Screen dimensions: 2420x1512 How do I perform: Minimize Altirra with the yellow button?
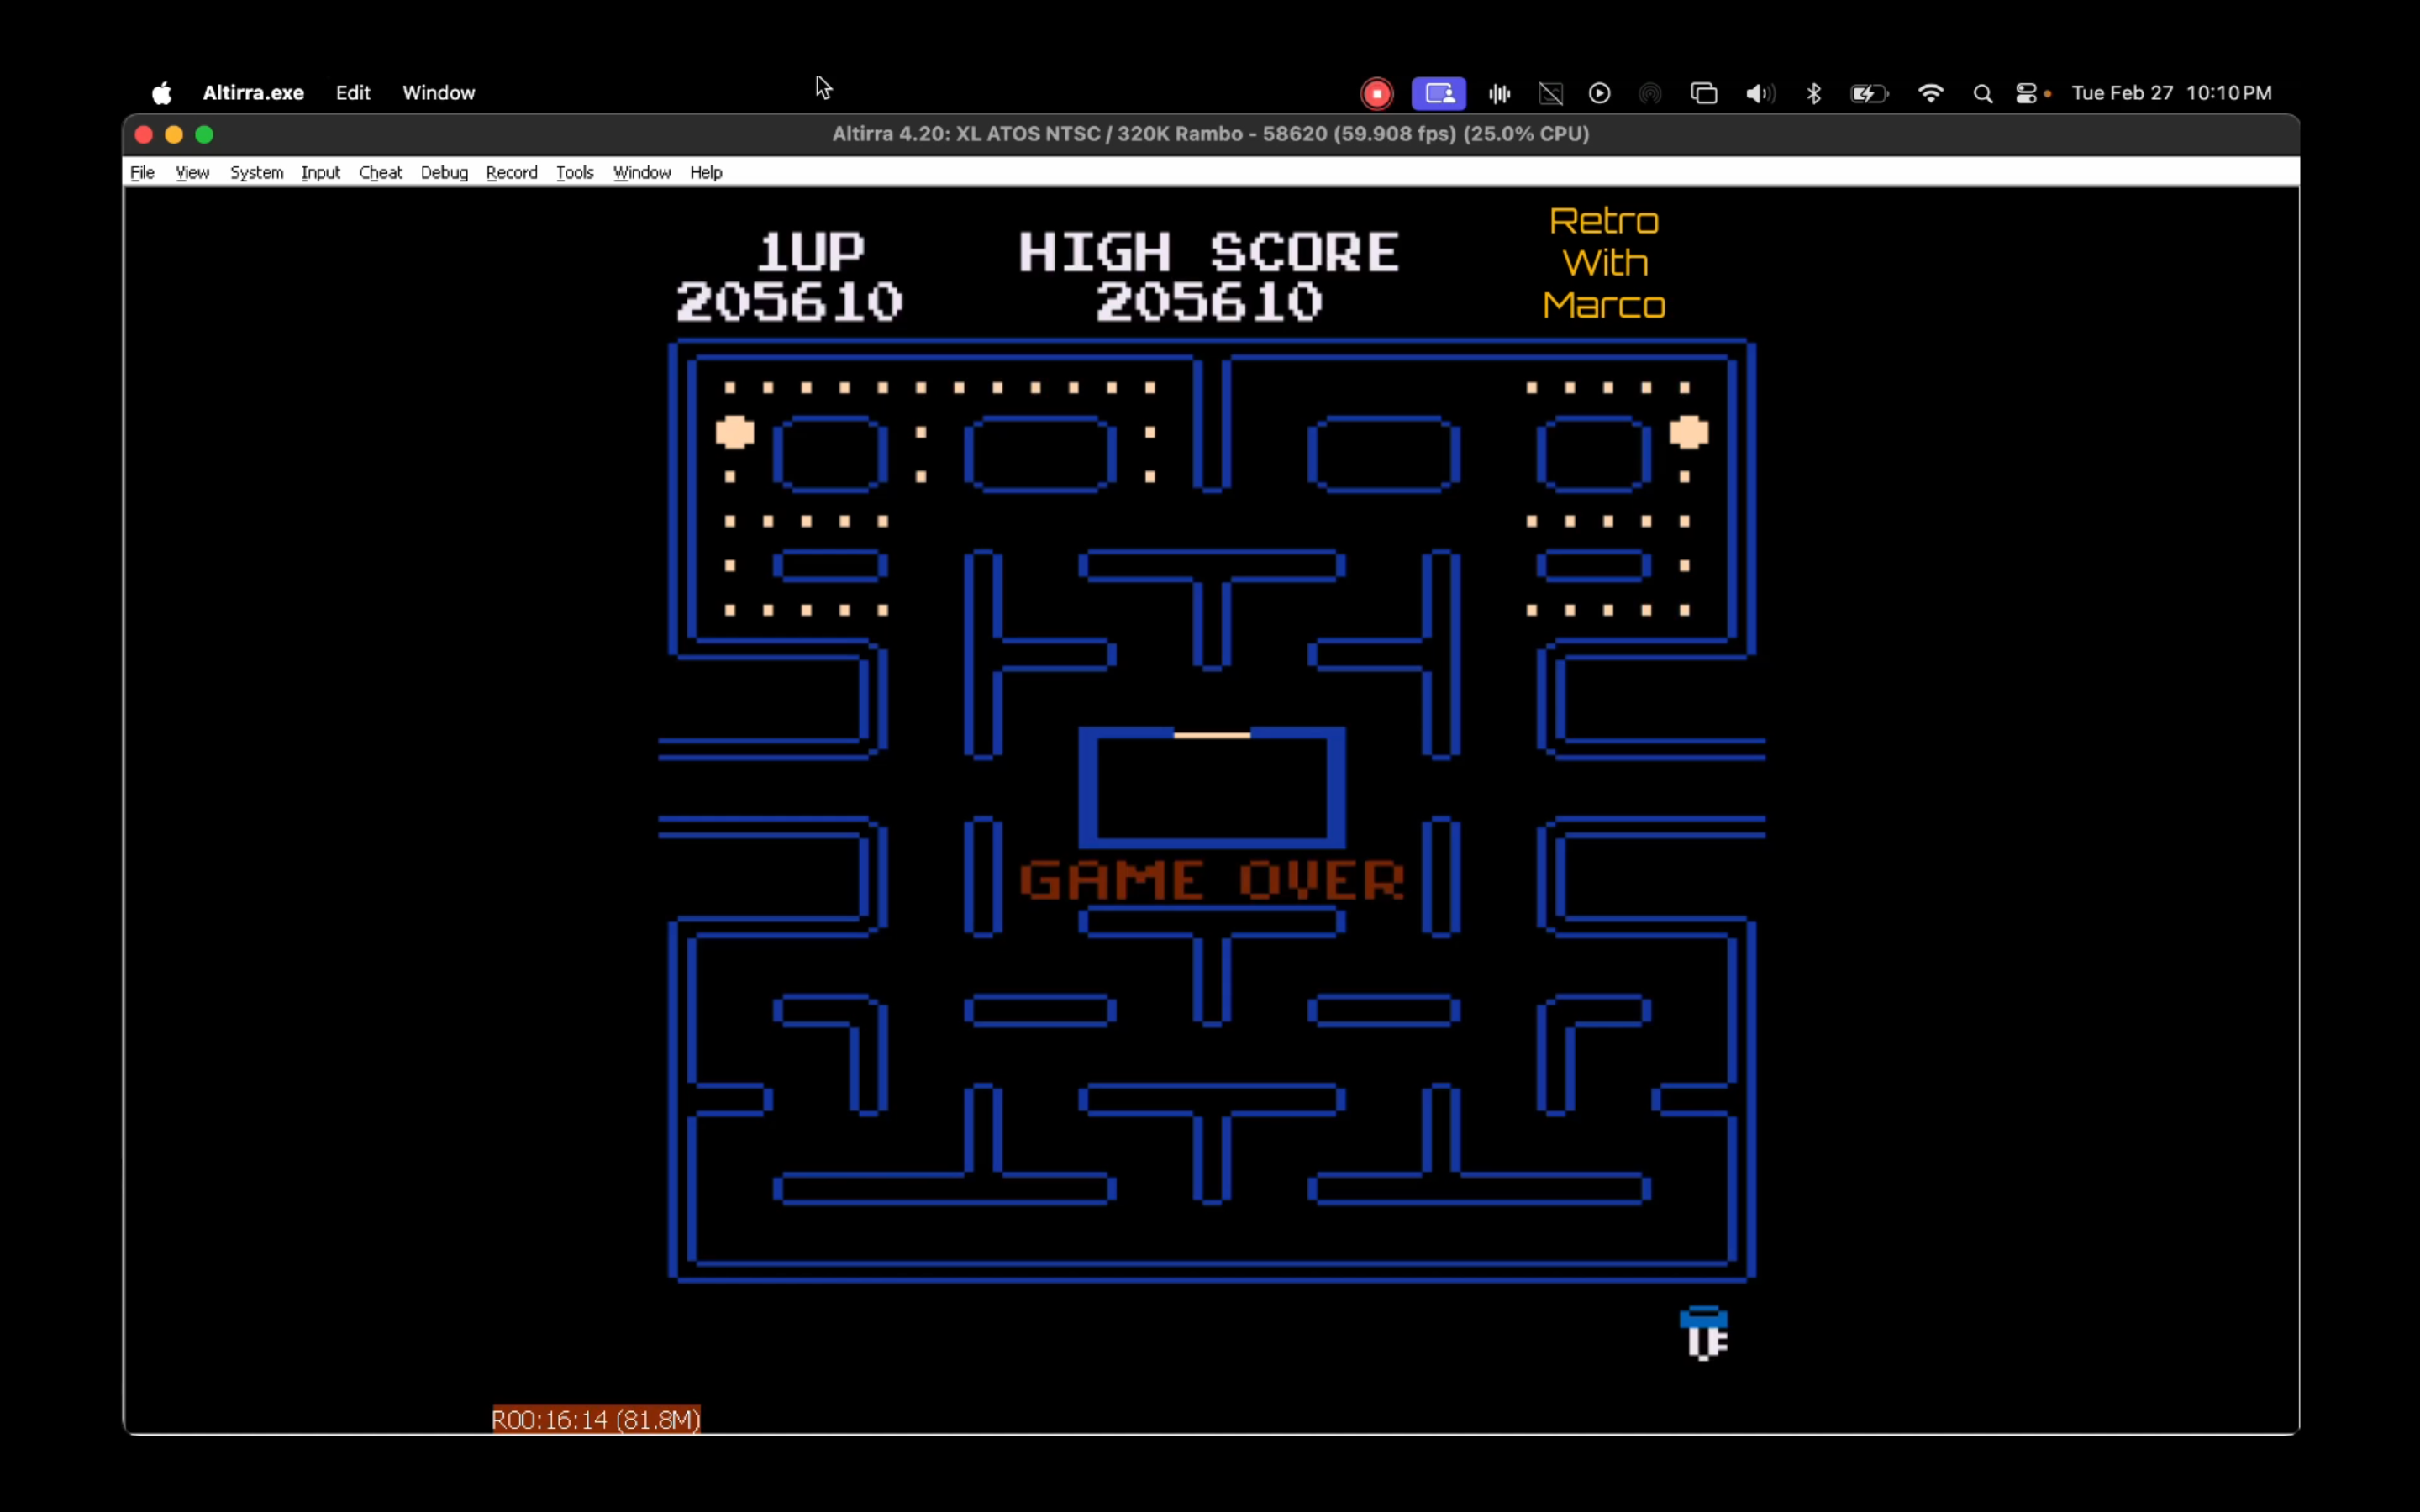(x=174, y=134)
